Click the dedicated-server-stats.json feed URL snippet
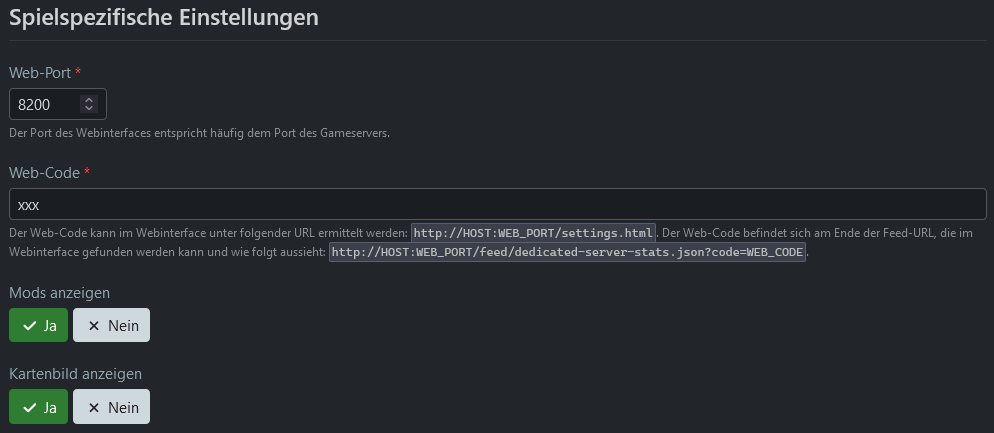This screenshot has height=433, width=994. tap(567, 252)
